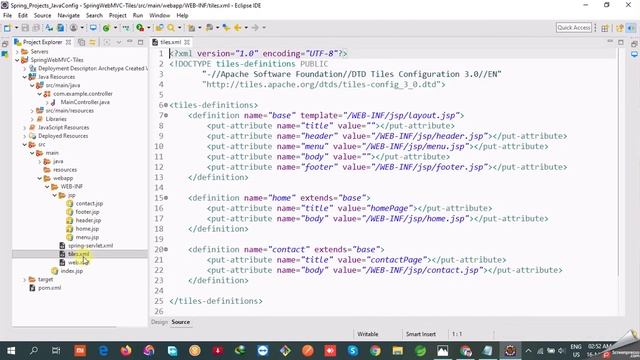The image size is (640, 360).
Task: Toggle Link with Editor in Project Explorer
Action: (93, 42)
